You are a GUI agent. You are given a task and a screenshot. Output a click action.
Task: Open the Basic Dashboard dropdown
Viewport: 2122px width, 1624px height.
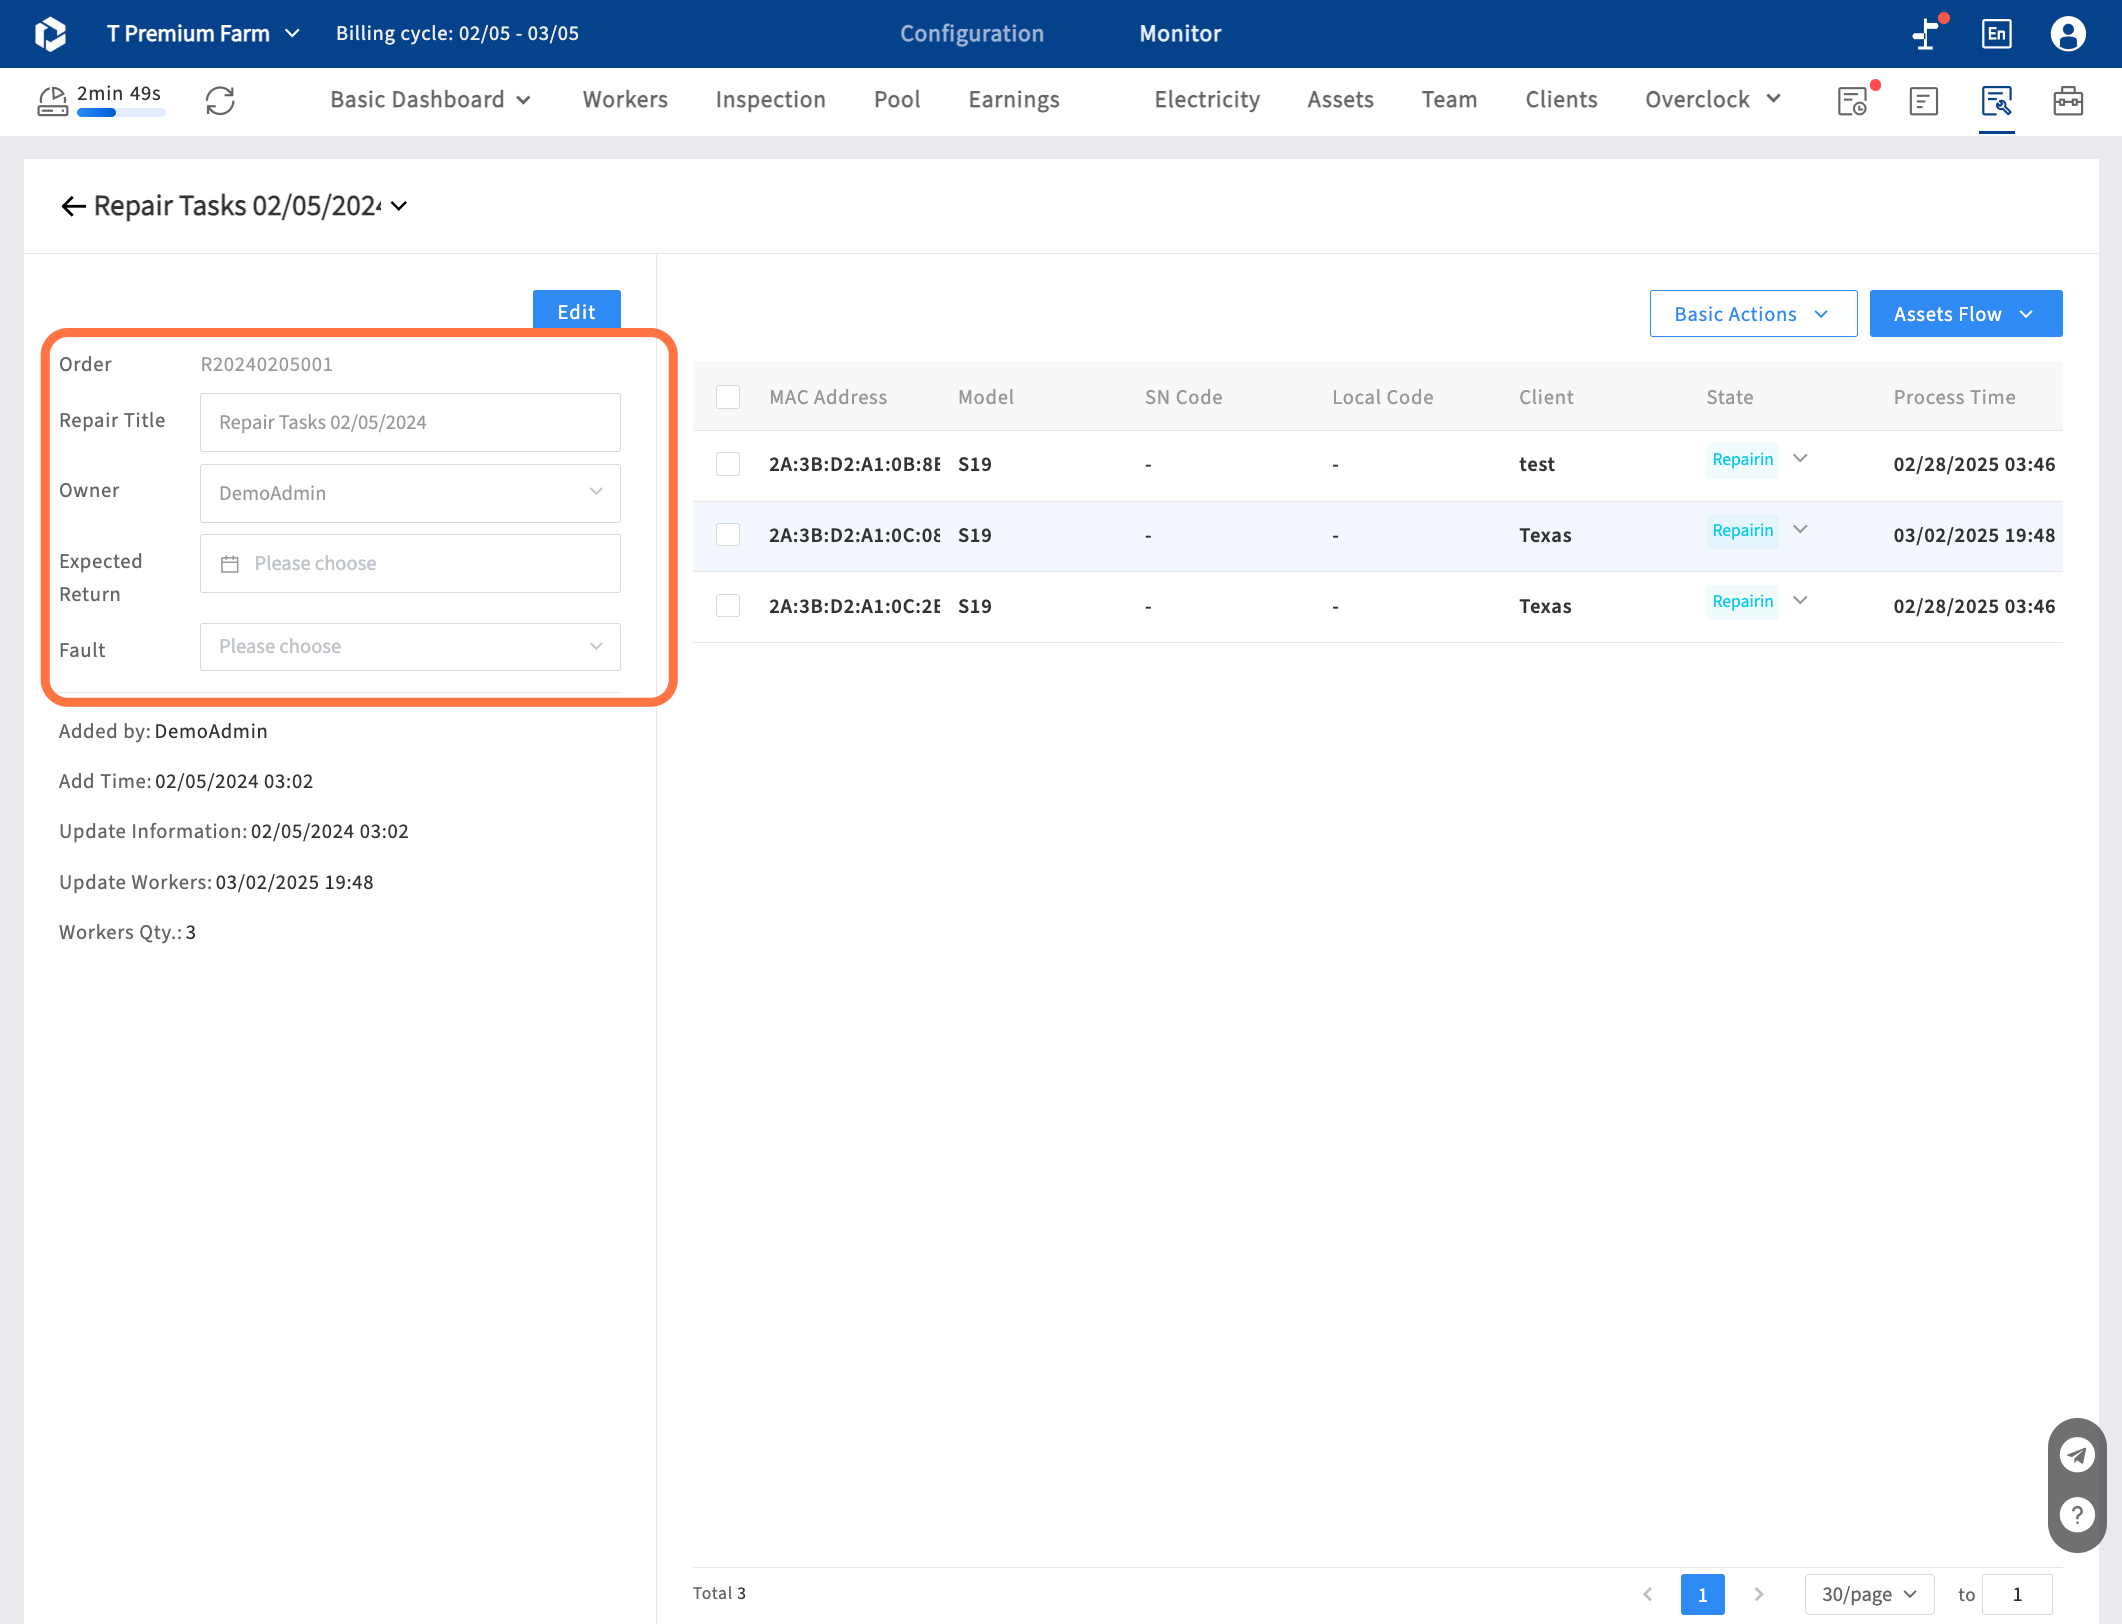(430, 100)
